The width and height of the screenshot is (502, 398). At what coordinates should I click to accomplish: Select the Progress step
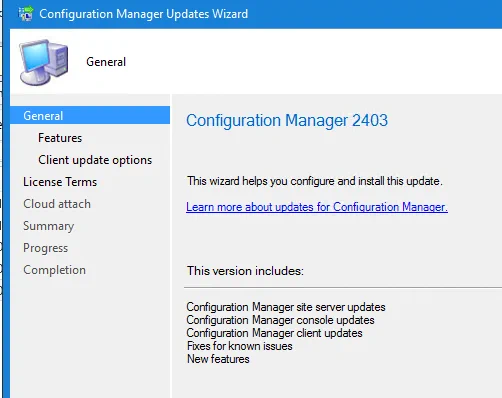pos(46,248)
